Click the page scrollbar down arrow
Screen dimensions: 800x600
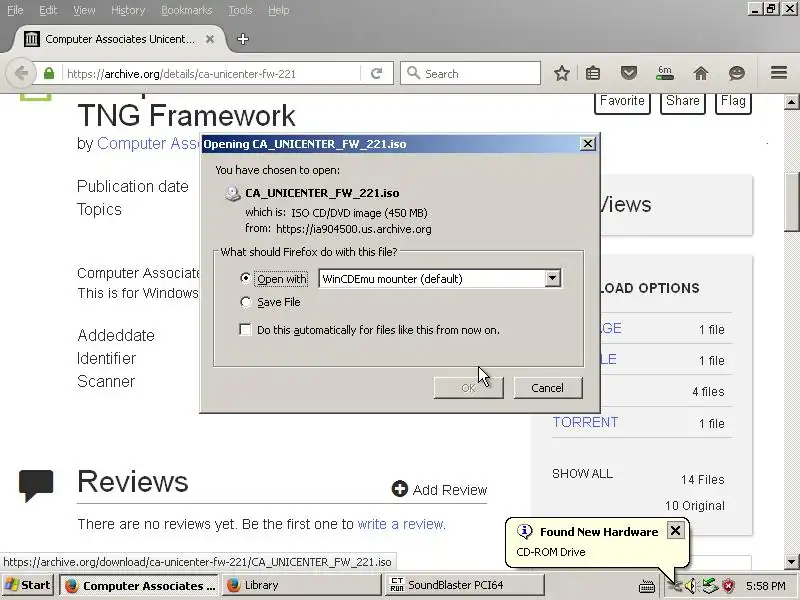tap(791, 562)
